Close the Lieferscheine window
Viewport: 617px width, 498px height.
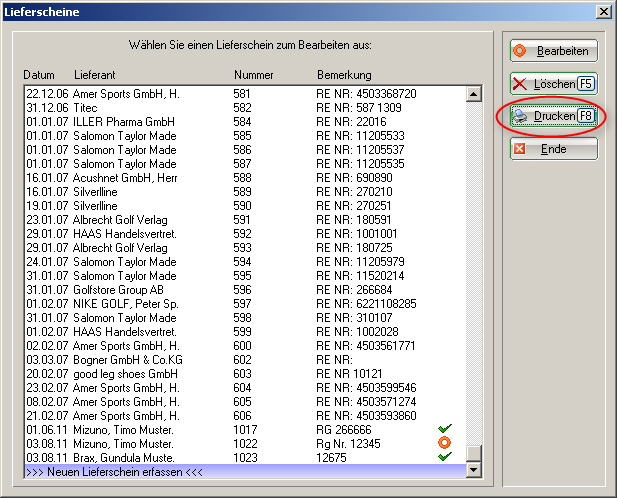[603, 11]
